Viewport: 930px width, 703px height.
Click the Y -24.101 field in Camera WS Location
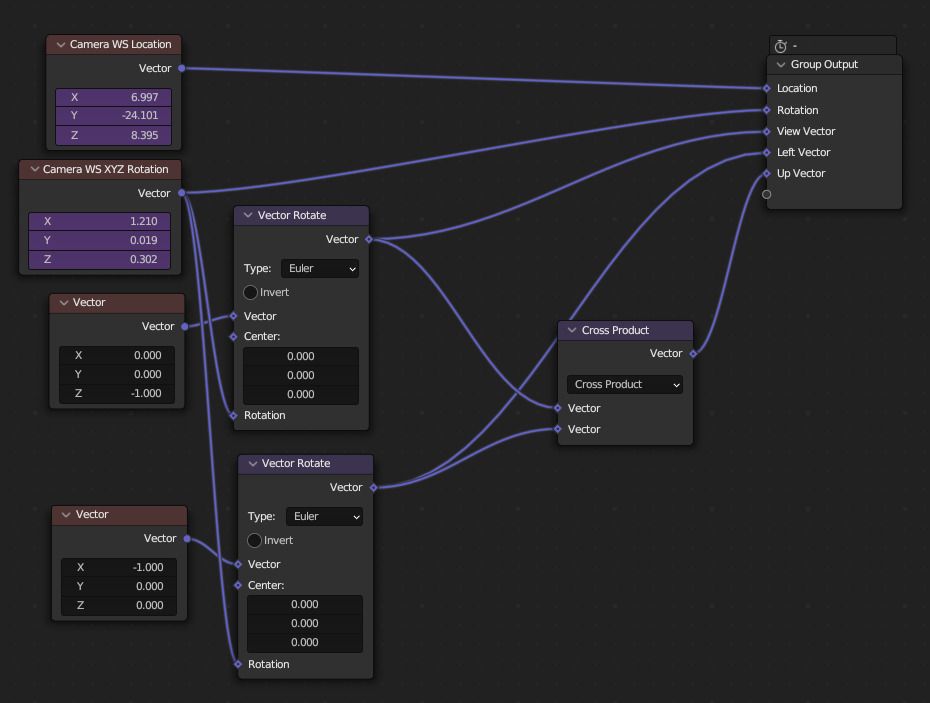tap(113, 116)
